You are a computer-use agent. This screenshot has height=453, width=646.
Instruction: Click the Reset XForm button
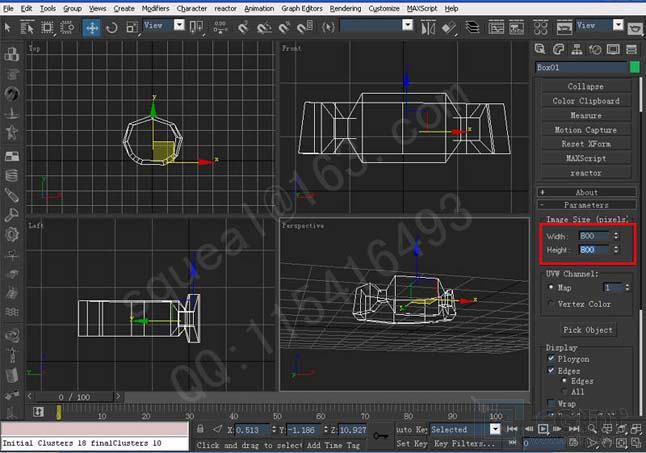click(585, 144)
